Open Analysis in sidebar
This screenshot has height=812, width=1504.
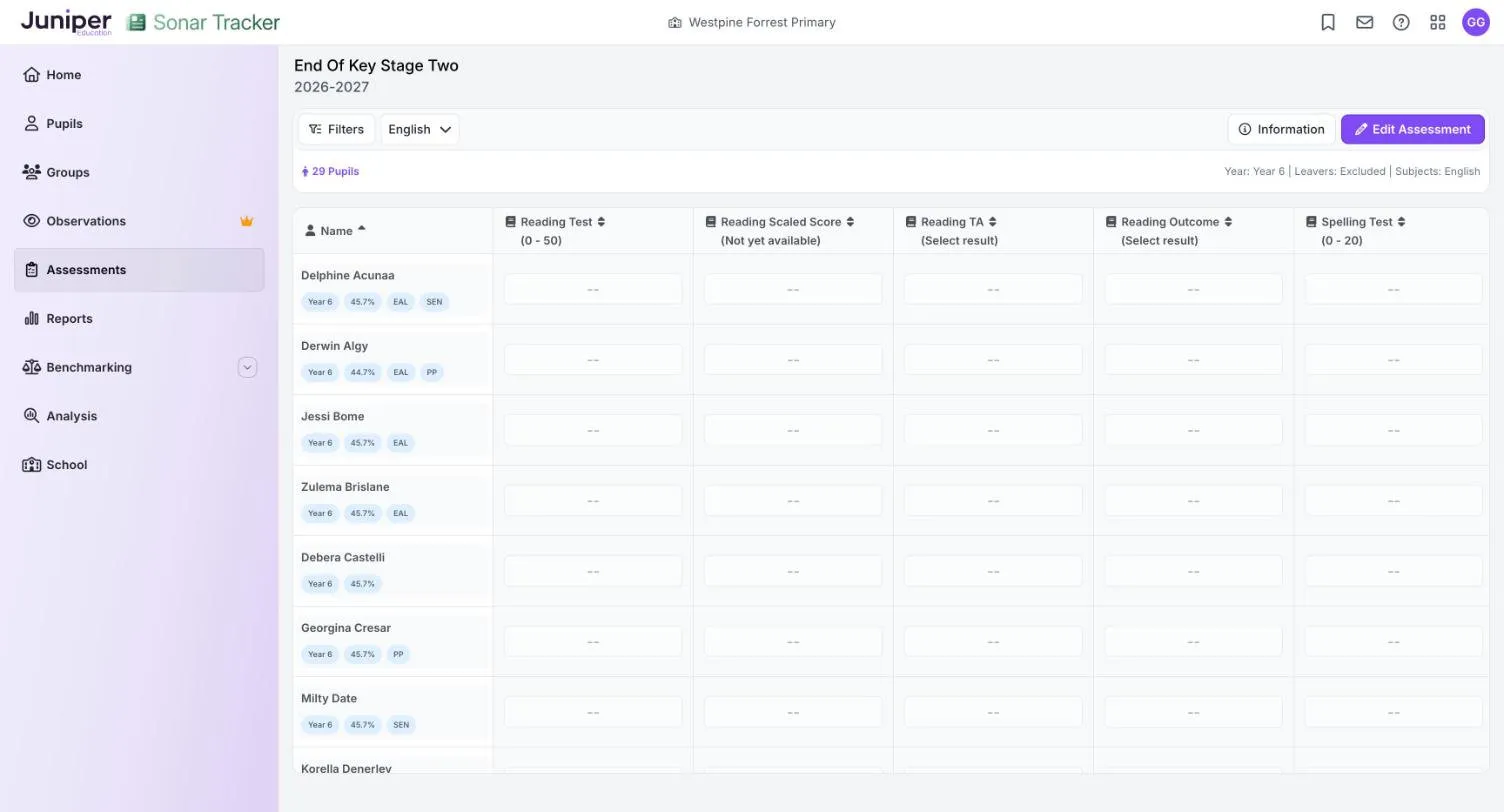click(139, 416)
